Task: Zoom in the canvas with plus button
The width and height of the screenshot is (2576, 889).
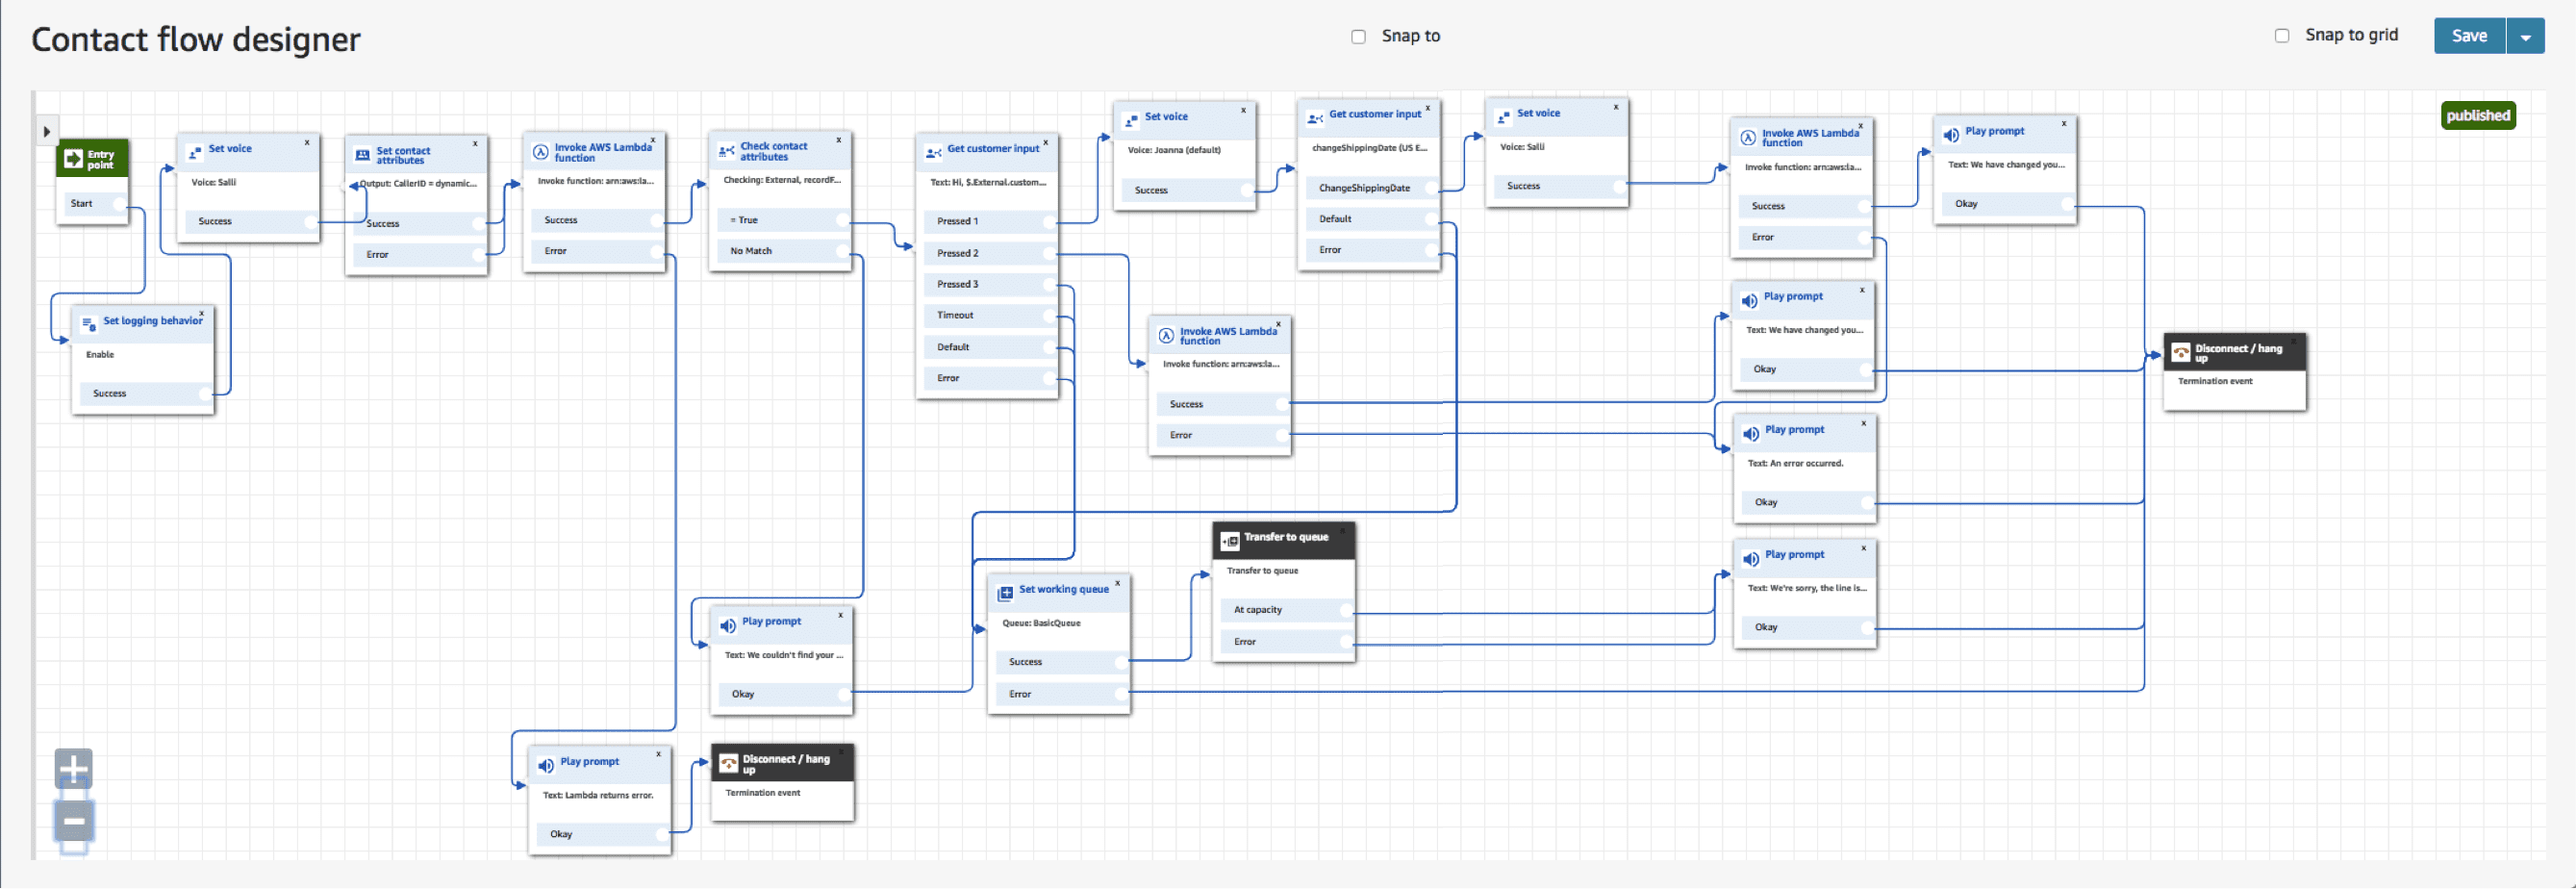Action: [74, 770]
